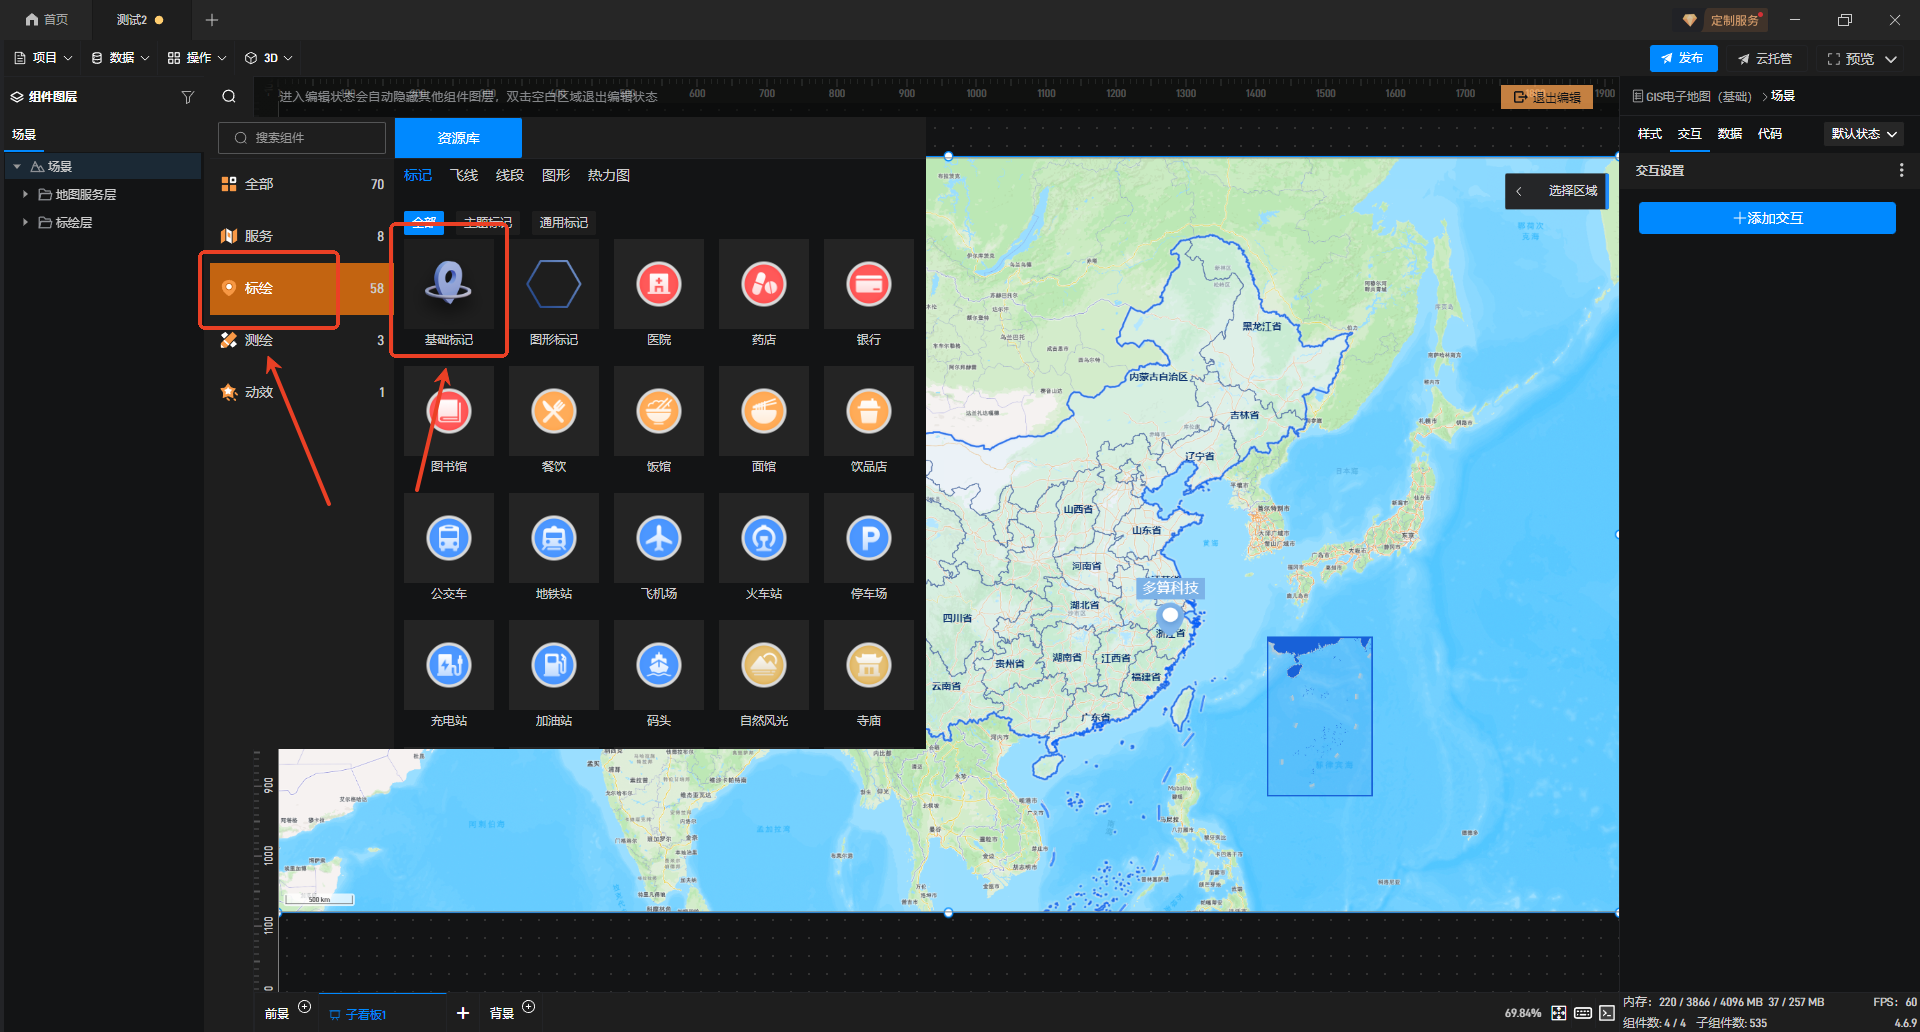Switch to the 飞线 tab

point(464,176)
